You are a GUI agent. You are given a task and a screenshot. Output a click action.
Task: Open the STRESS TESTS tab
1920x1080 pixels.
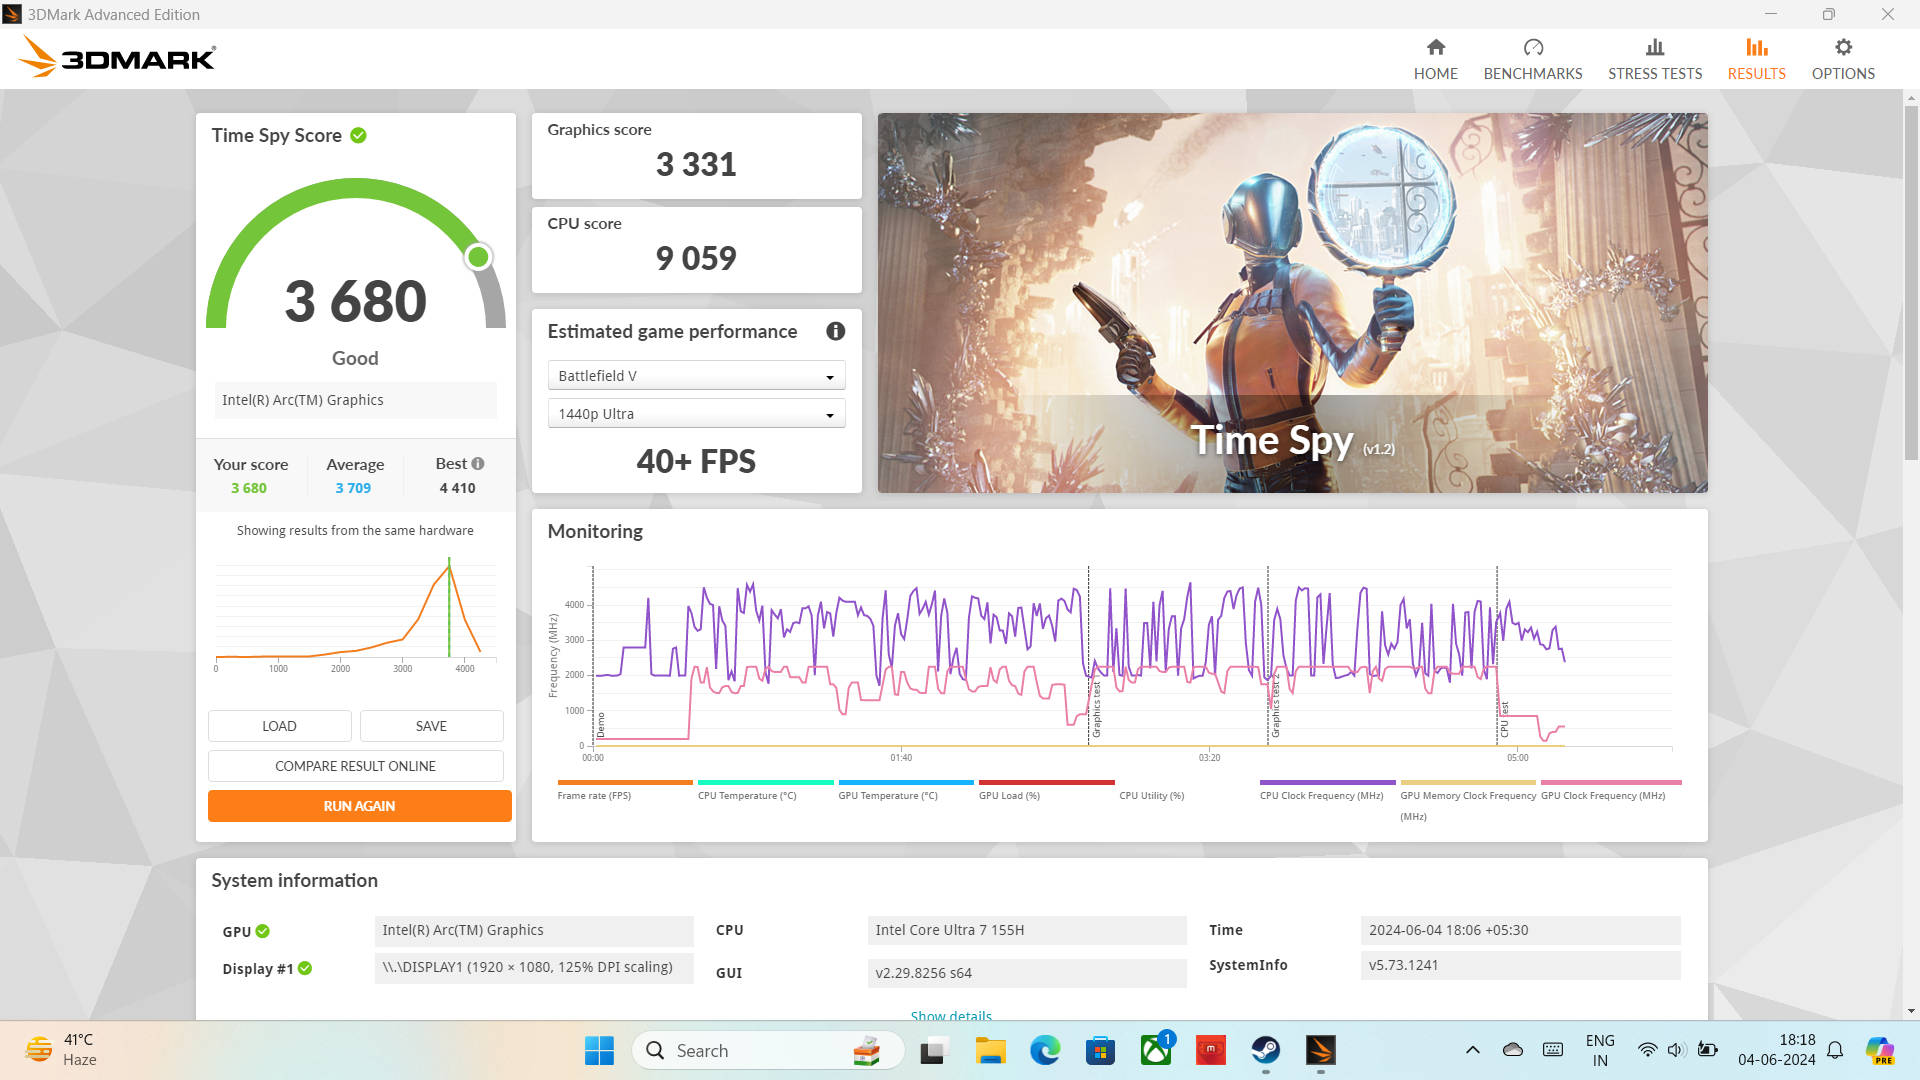tap(1654, 59)
